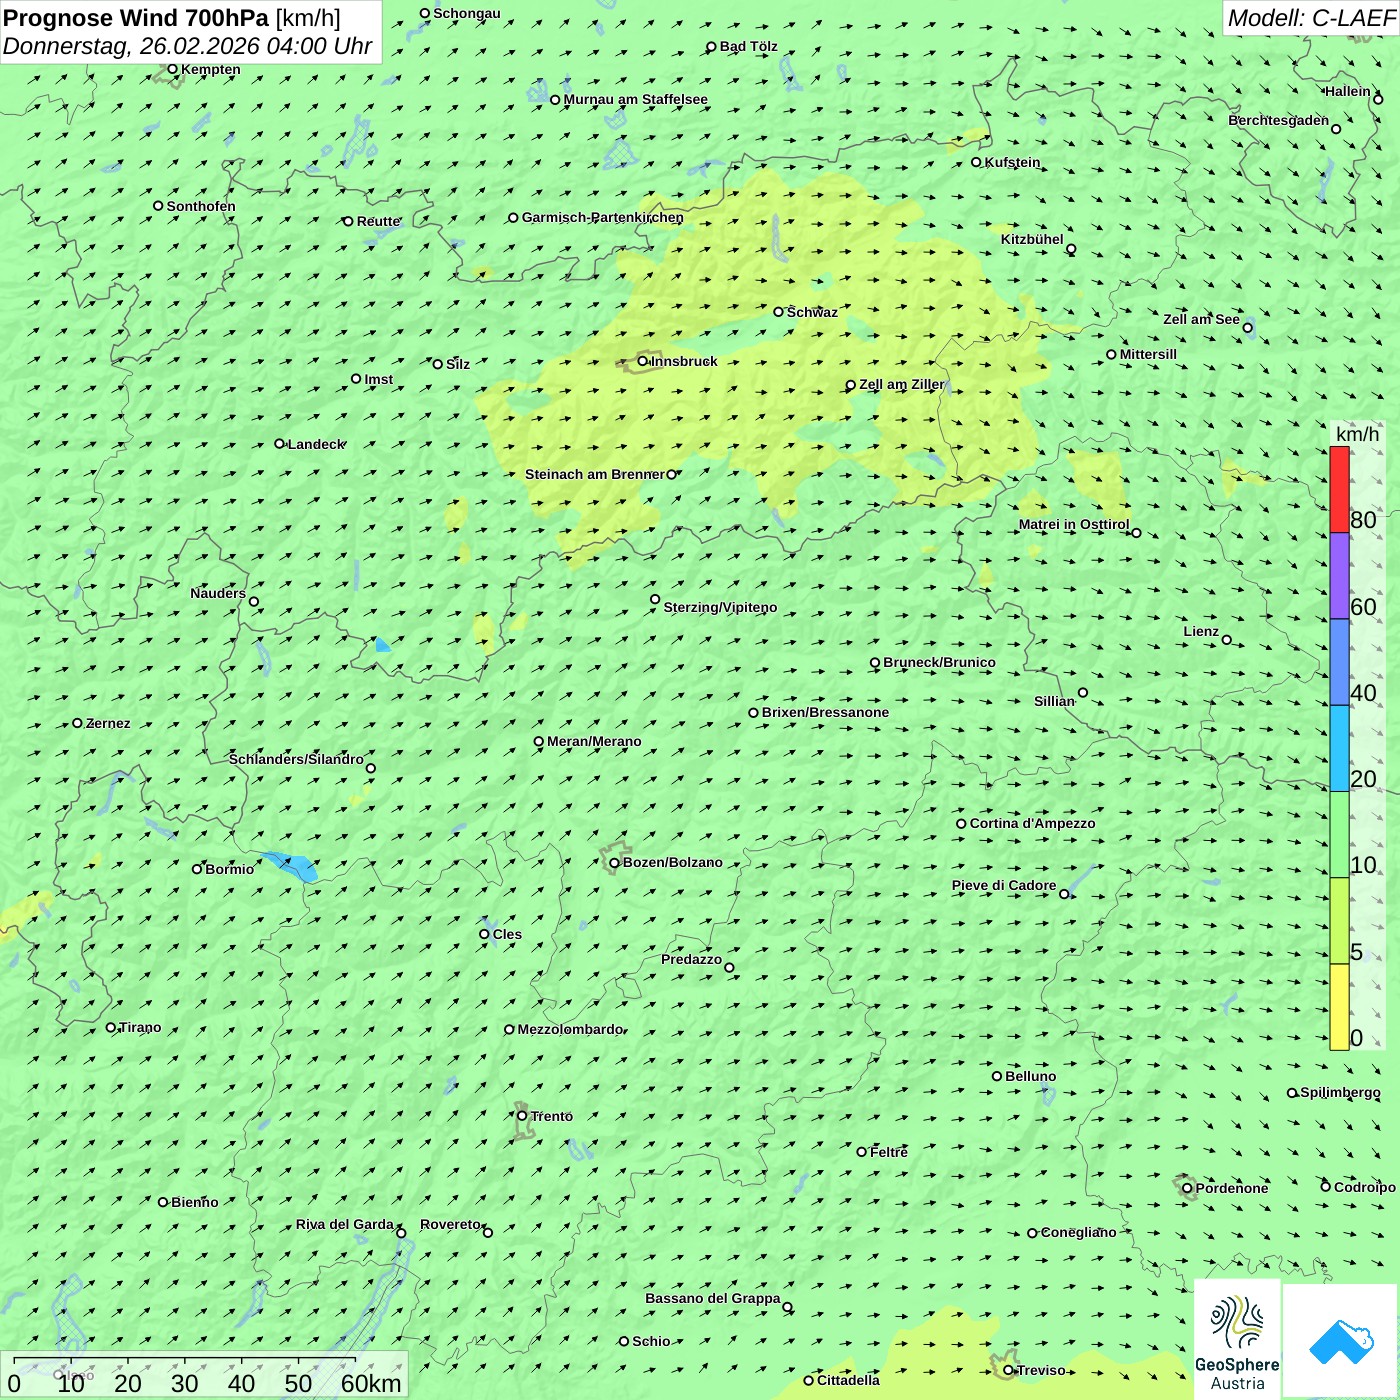Click the 'Murnau am Staffelsee' label
Image resolution: width=1400 pixels, height=1400 pixels.
(636, 99)
